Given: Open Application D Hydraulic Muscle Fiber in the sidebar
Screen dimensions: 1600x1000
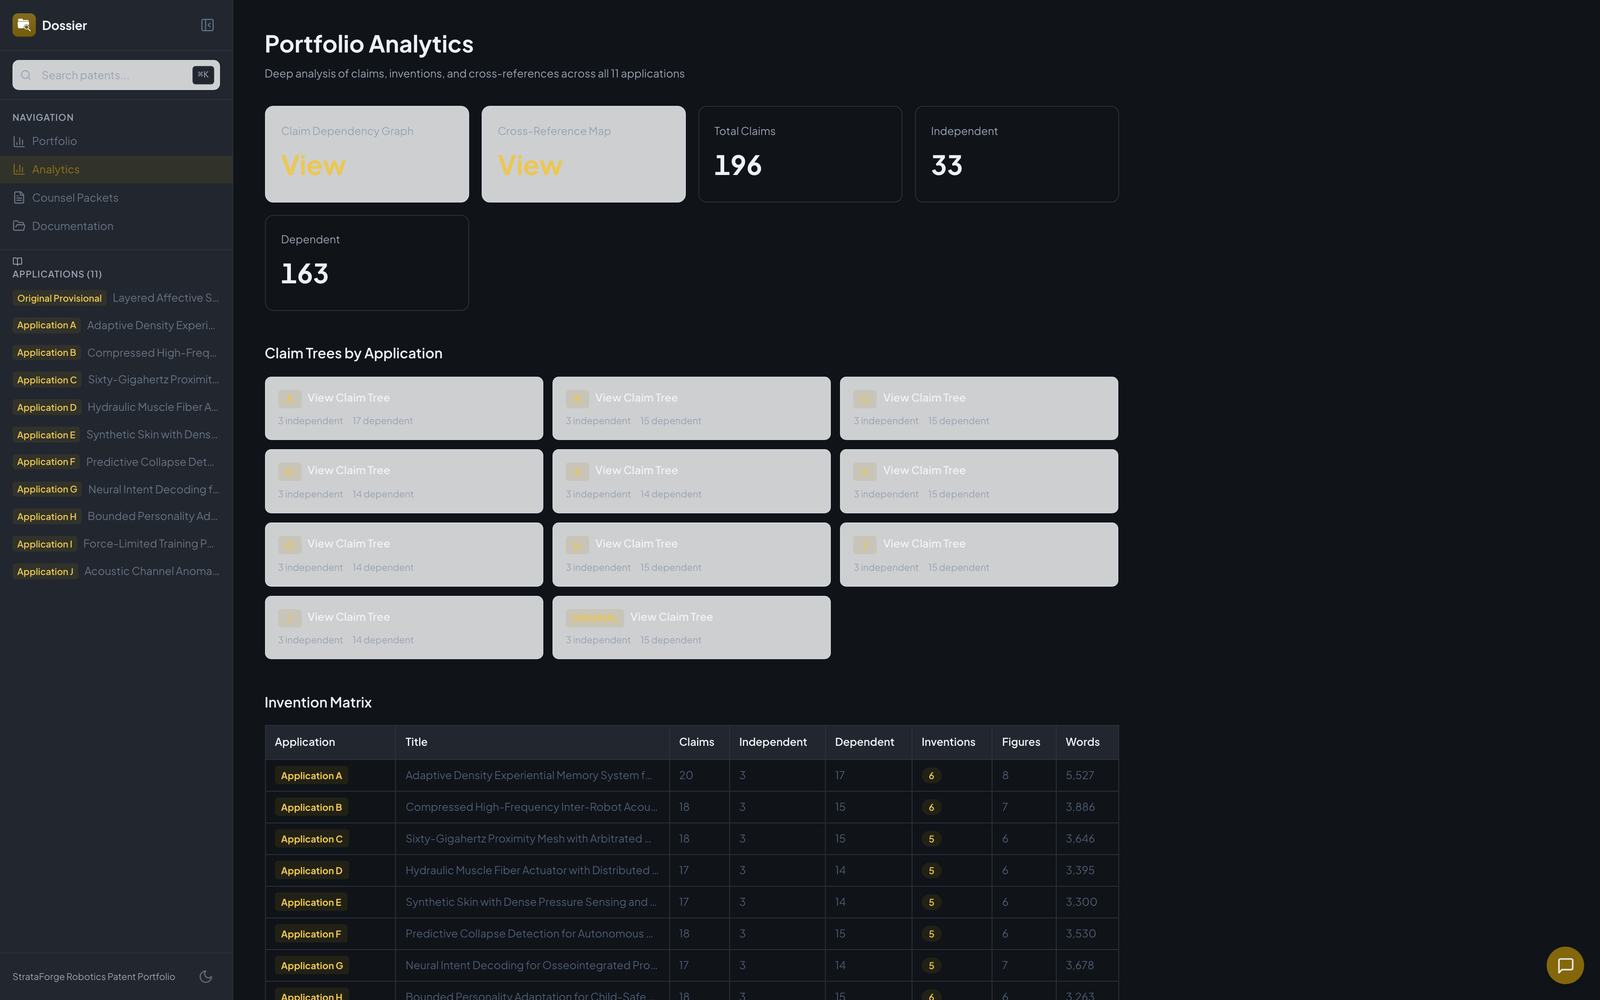Looking at the screenshot, I should click(x=116, y=407).
